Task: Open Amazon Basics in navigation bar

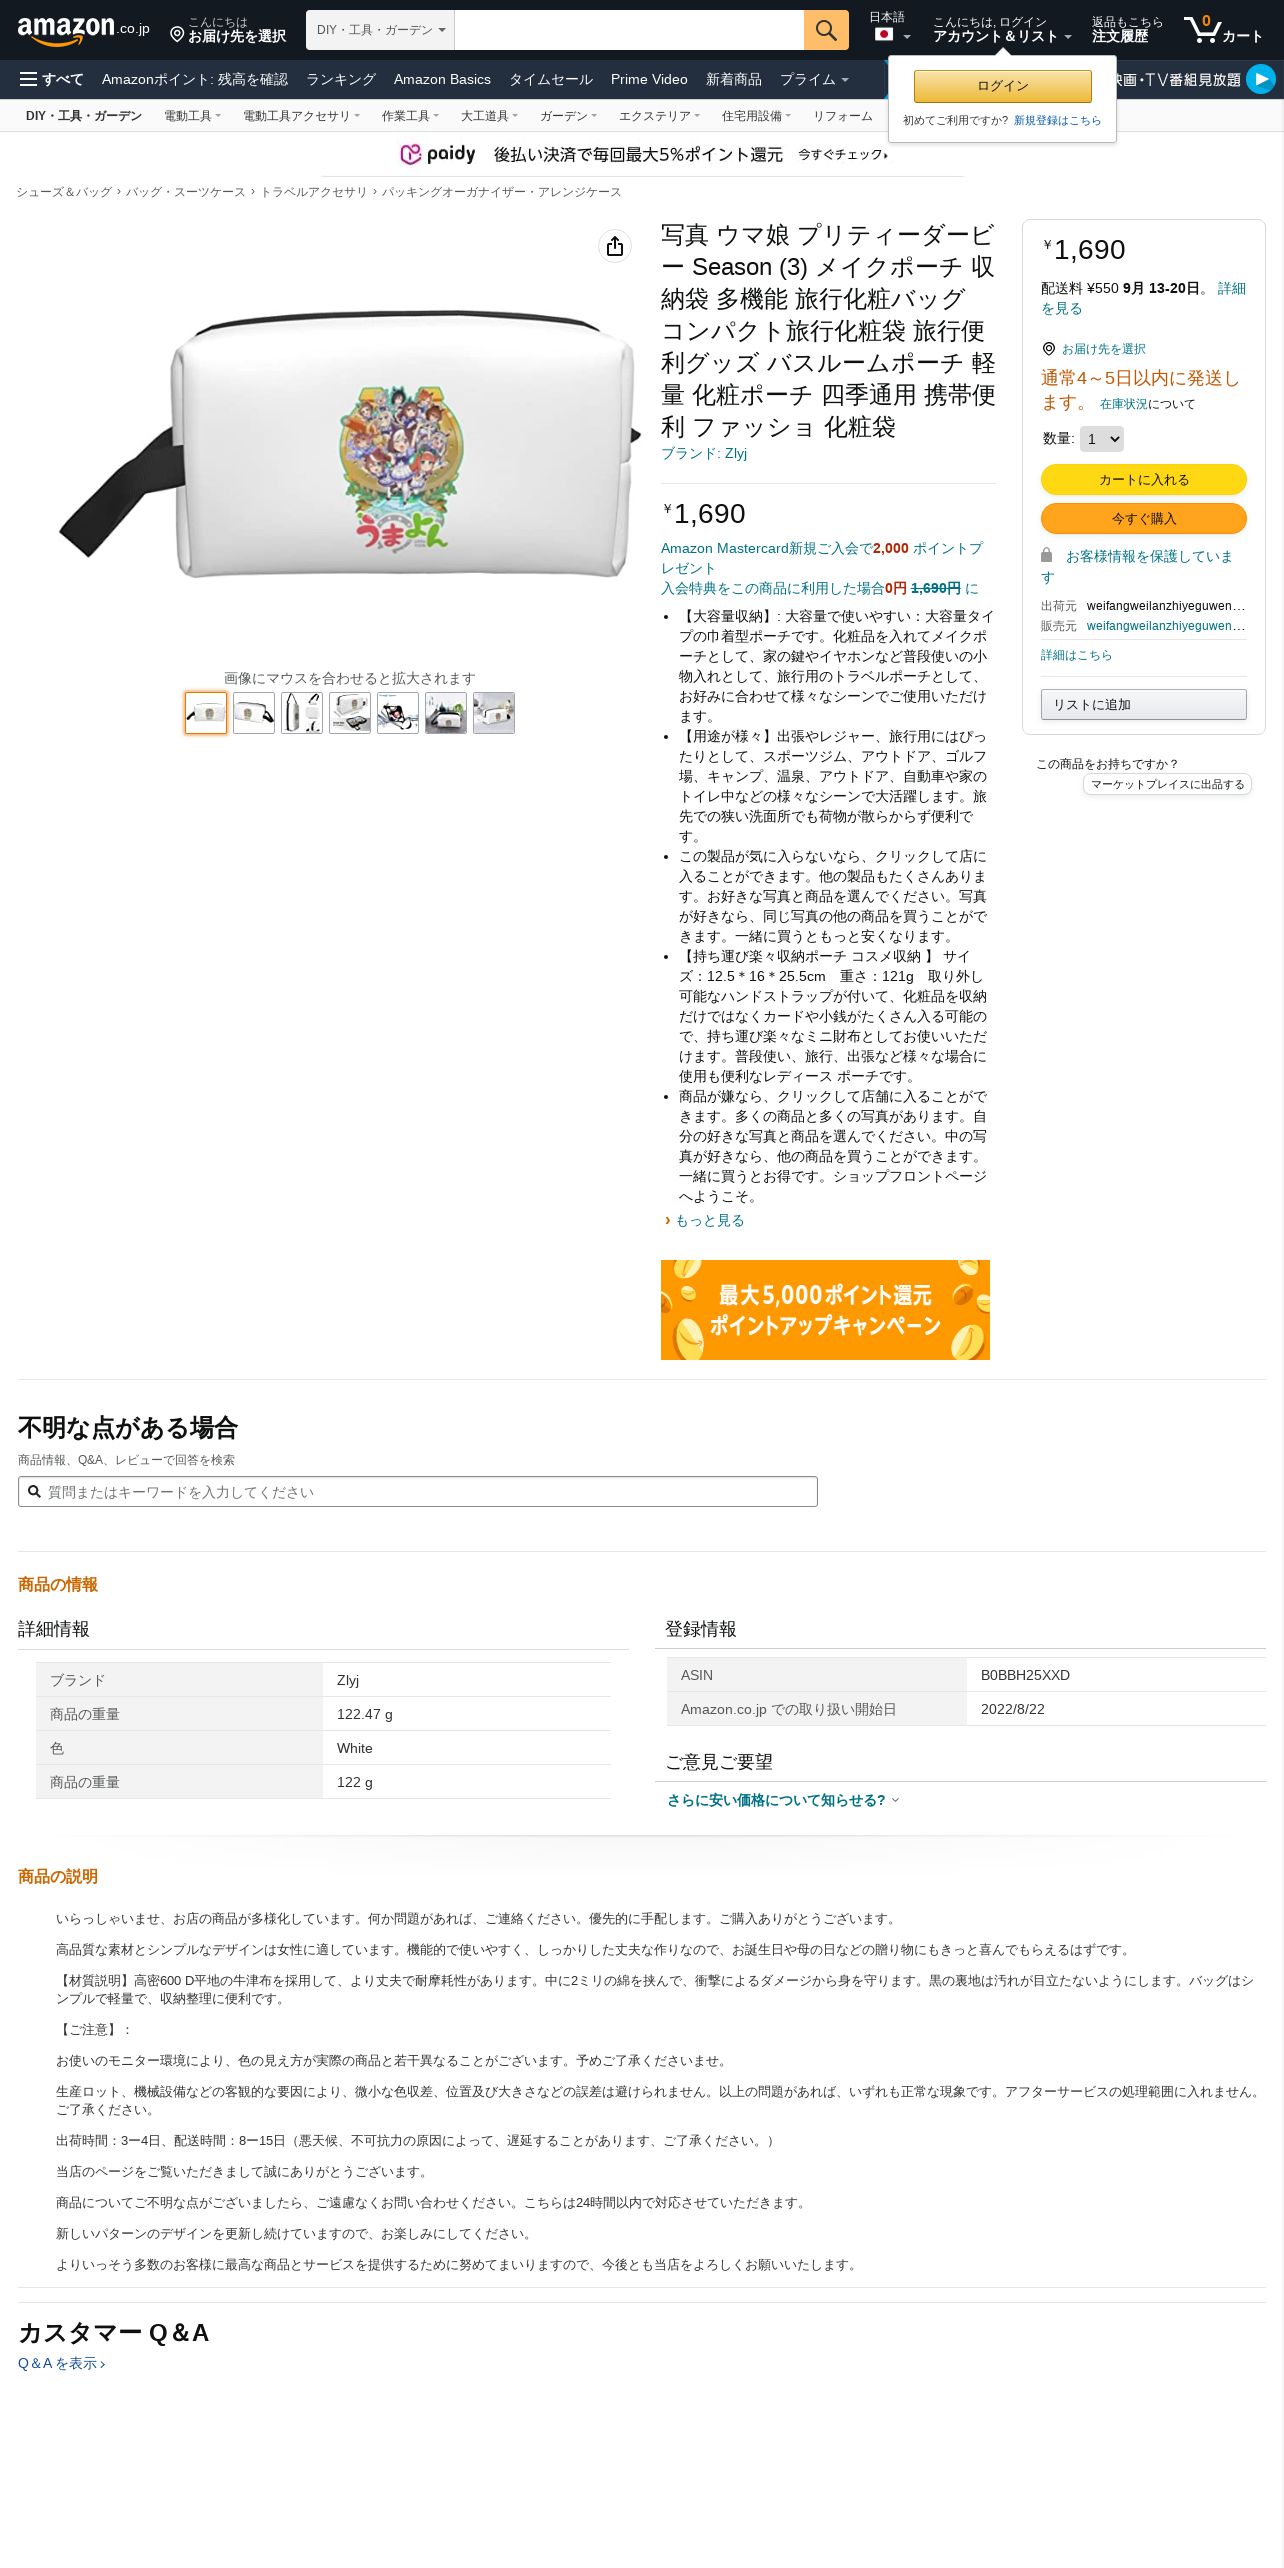Action: 442,79
